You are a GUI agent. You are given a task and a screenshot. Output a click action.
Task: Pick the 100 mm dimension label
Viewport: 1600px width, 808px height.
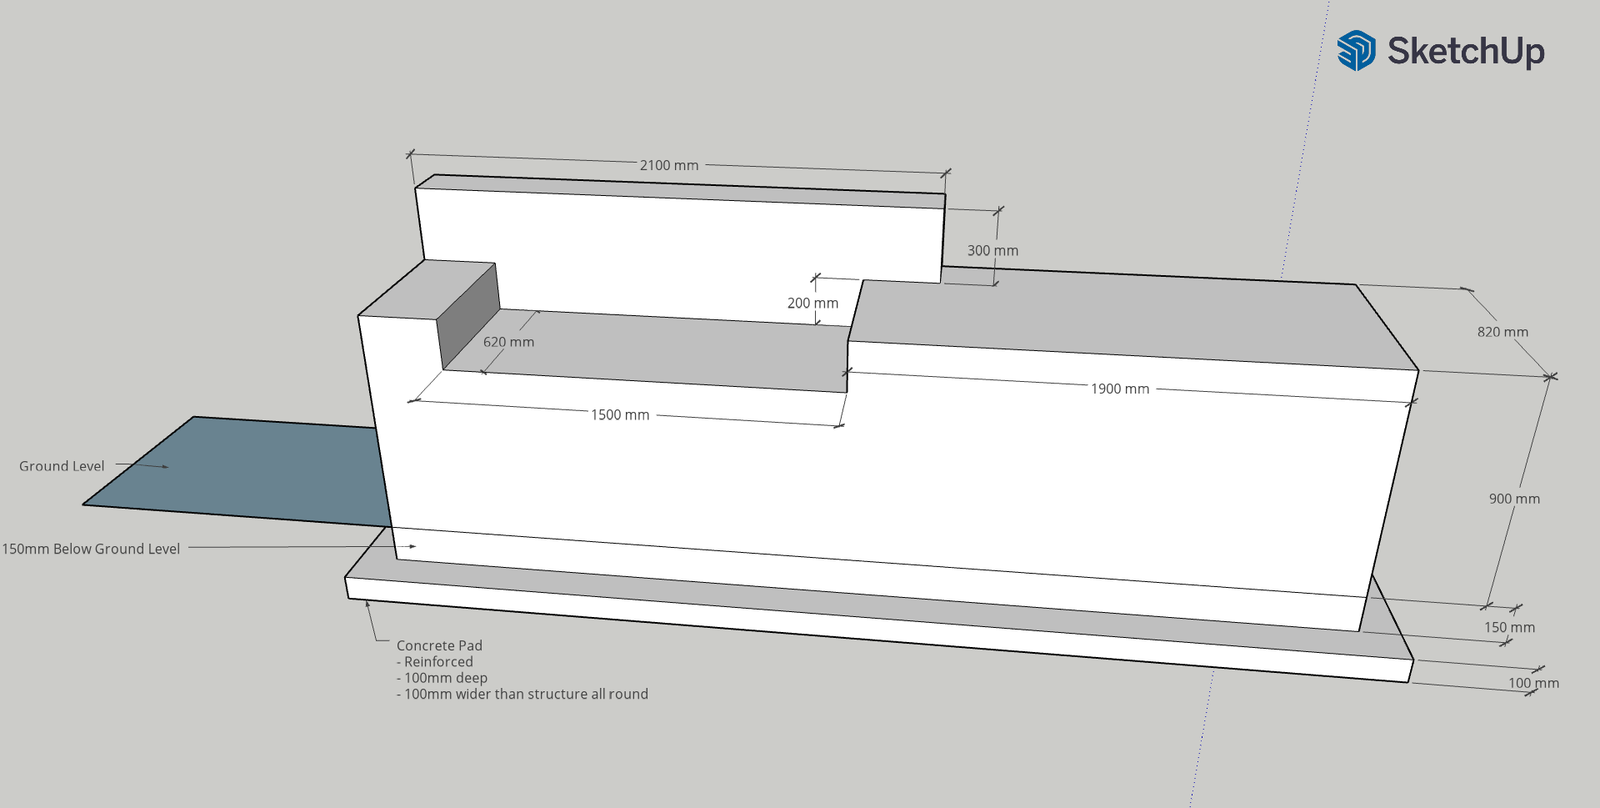(1533, 684)
